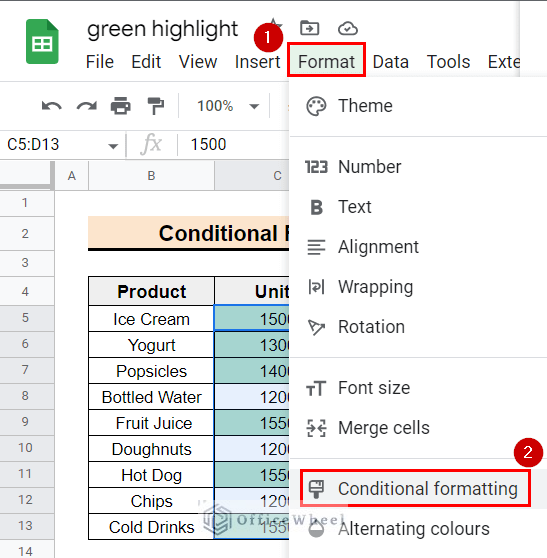Open the zoom level dropdown
Viewport: 547px width, 558px height.
click(228, 106)
